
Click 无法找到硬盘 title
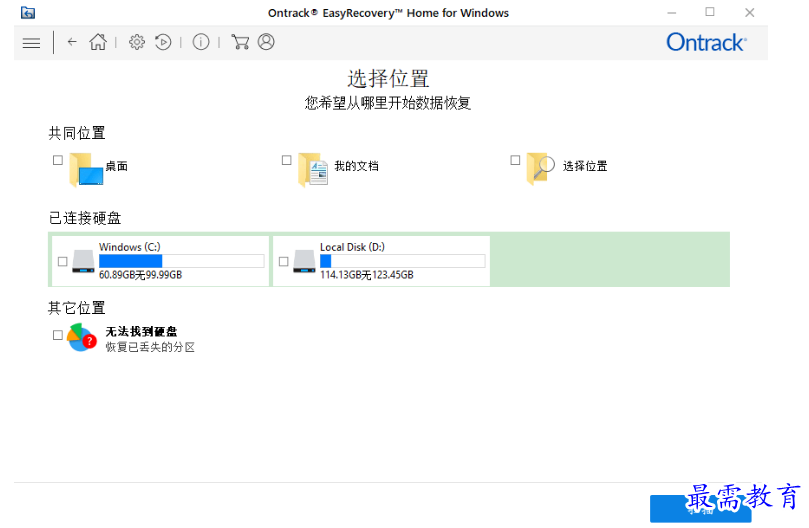pyautogui.click(x=141, y=331)
